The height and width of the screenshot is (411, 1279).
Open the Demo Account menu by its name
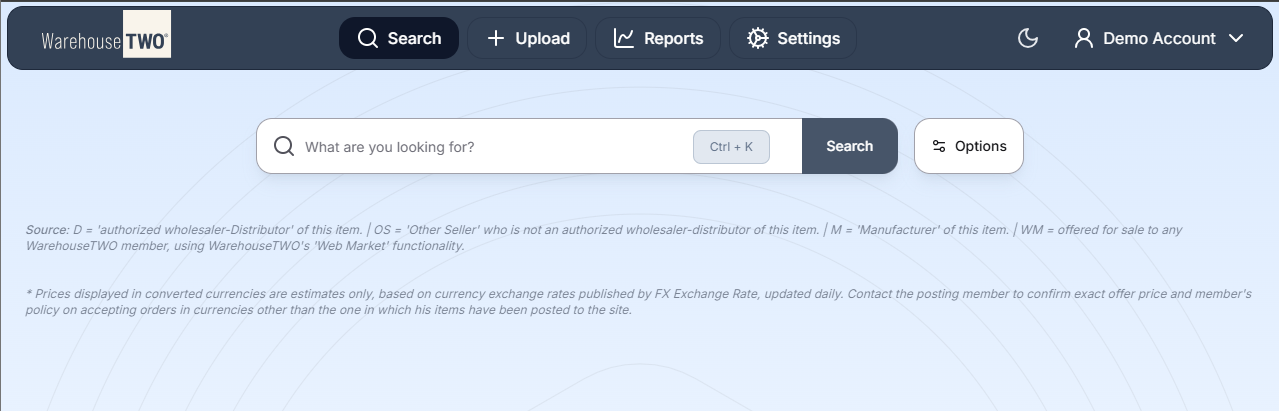1159,38
